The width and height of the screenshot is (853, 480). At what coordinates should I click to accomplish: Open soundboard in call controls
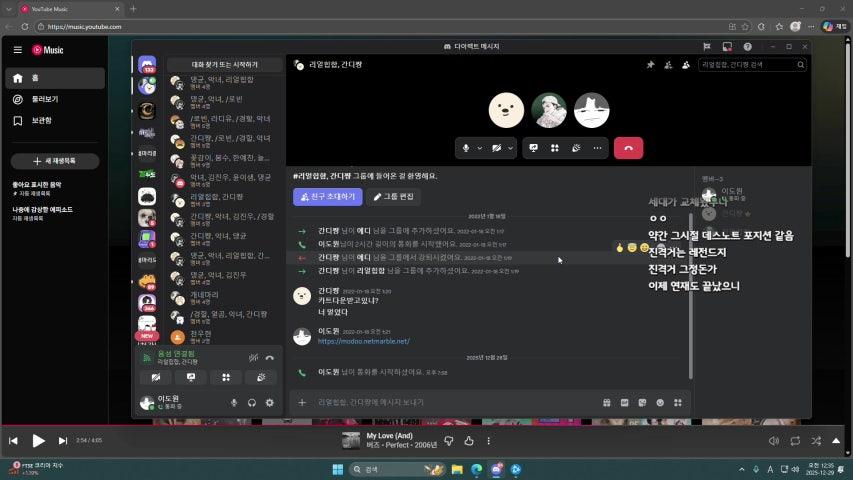click(x=576, y=148)
